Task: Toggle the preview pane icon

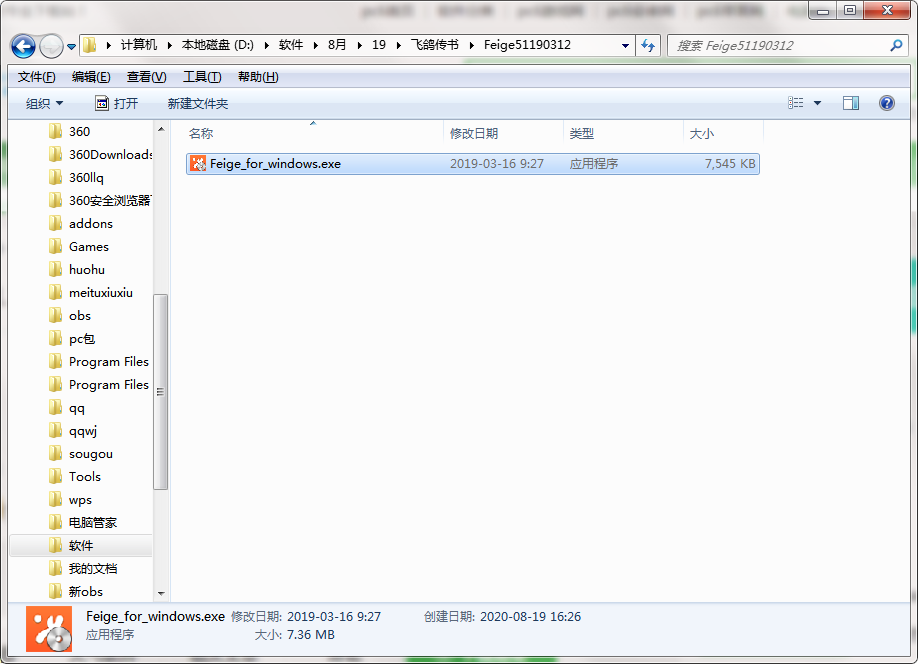Action: click(x=851, y=104)
